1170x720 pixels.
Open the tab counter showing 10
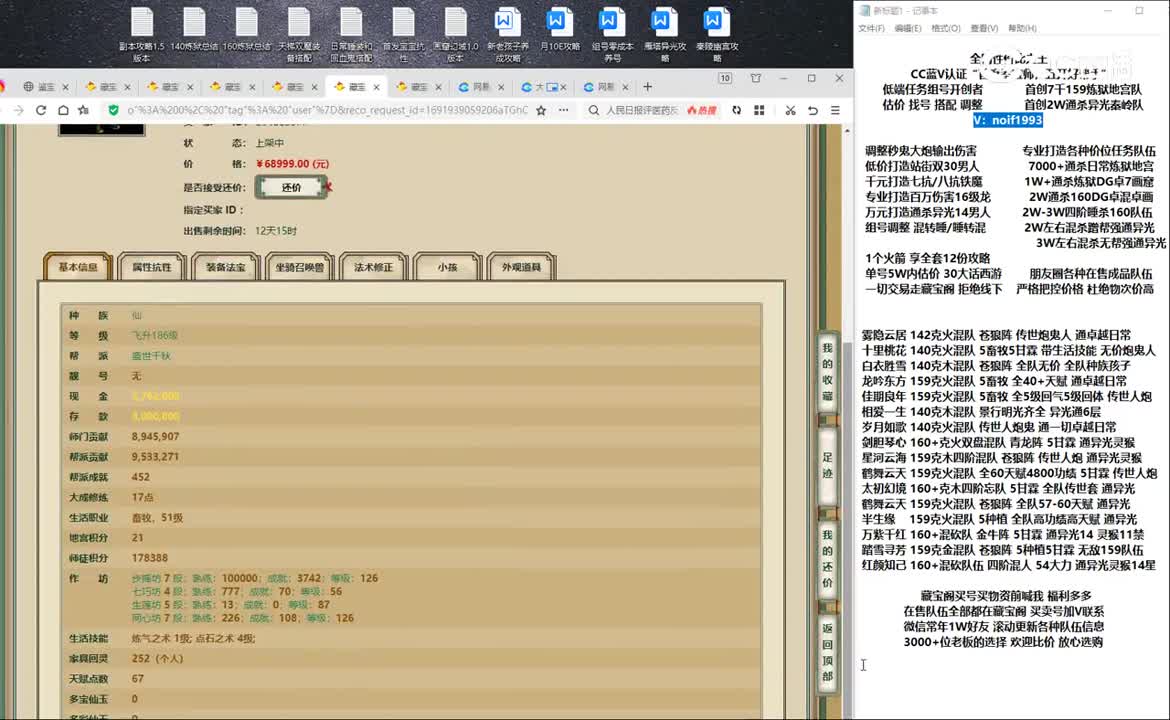(x=725, y=78)
